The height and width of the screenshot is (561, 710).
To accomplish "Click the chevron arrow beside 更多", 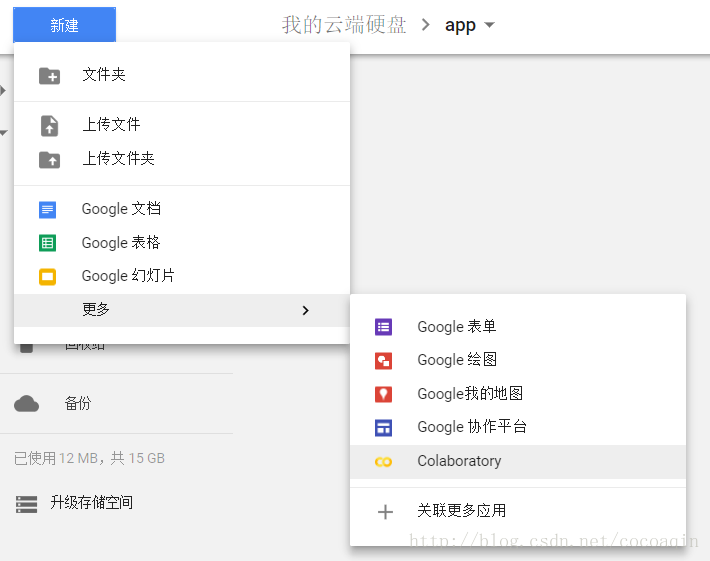I will pos(306,310).
